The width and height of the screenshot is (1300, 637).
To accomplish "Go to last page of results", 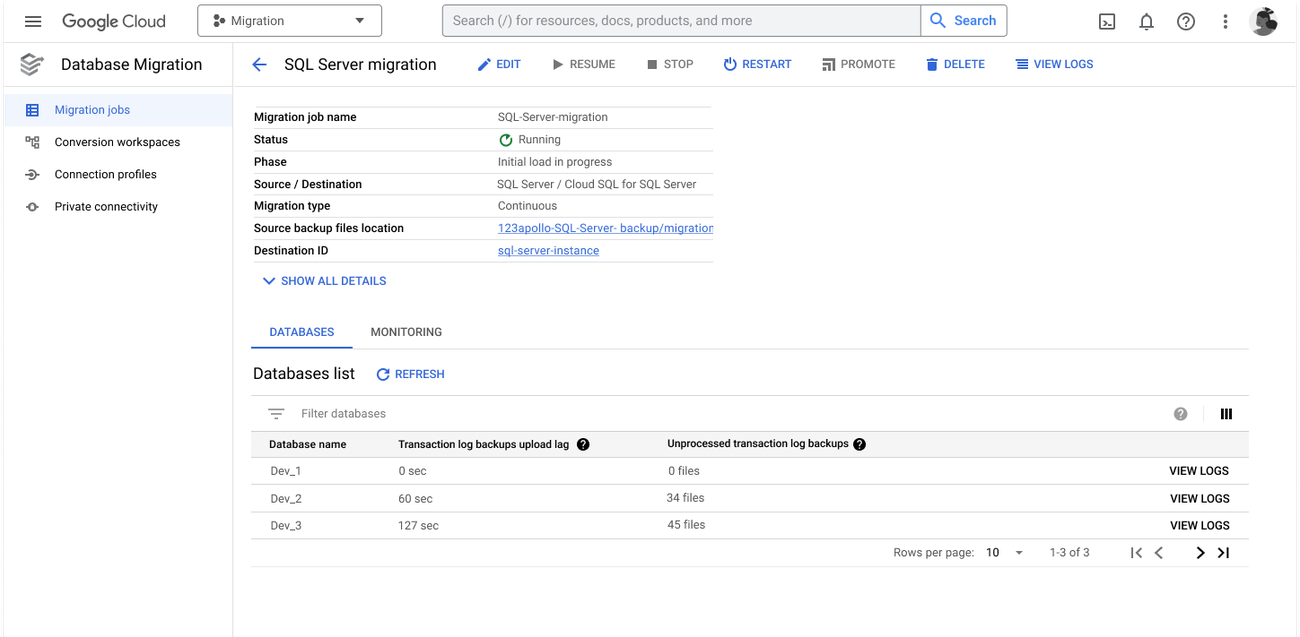I will point(1223,553).
